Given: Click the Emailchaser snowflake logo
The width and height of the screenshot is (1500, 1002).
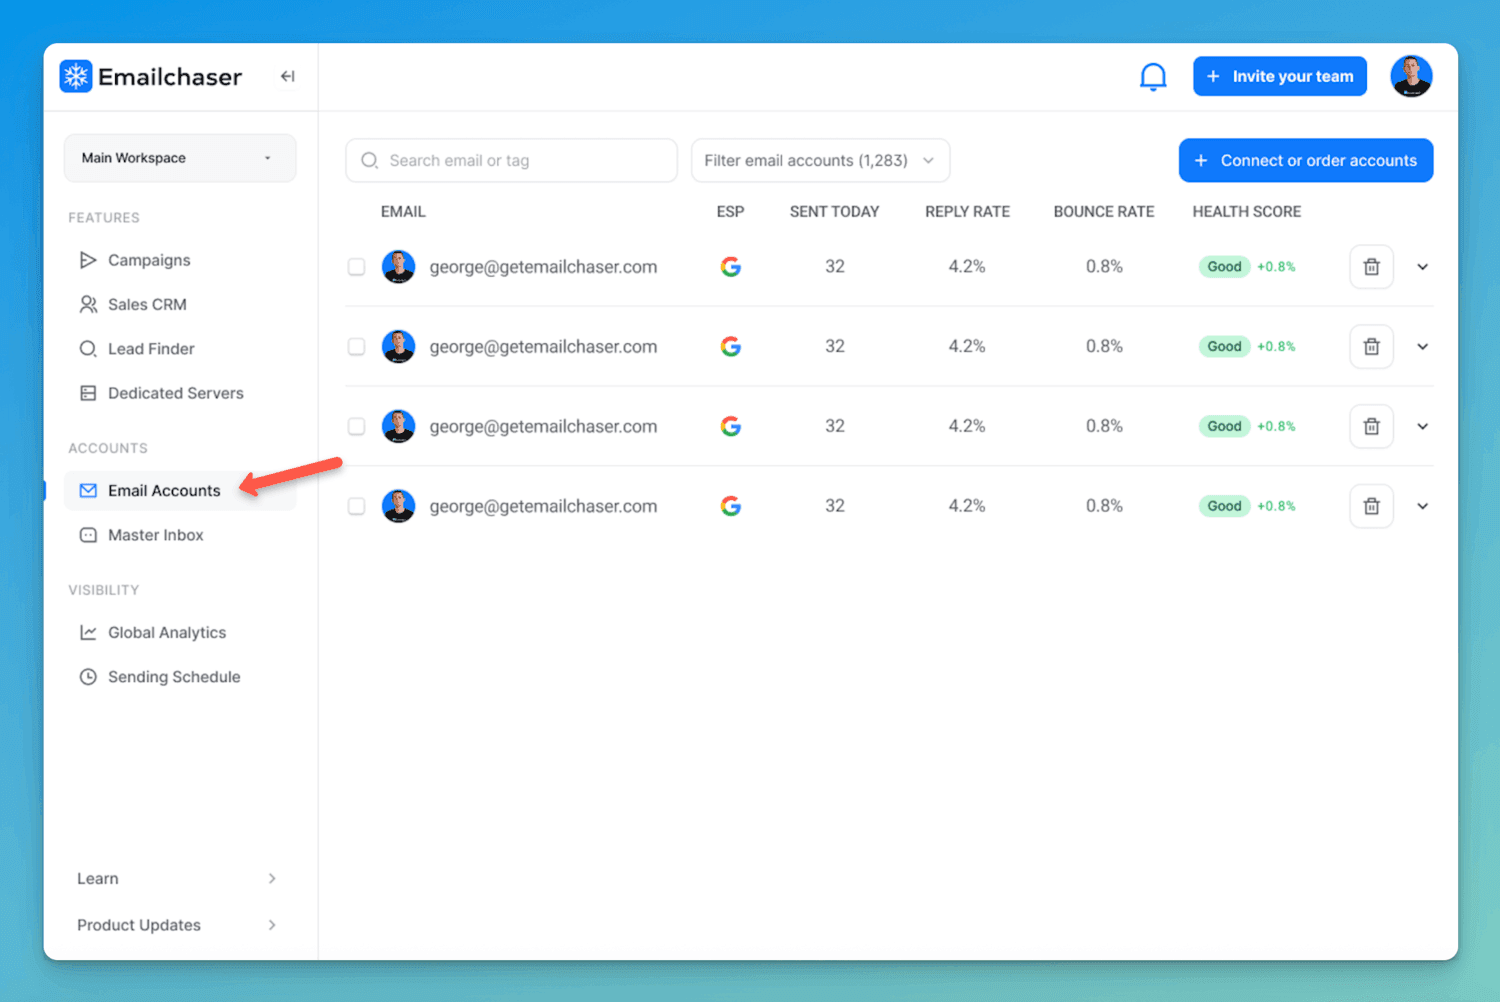Looking at the screenshot, I should 76,77.
